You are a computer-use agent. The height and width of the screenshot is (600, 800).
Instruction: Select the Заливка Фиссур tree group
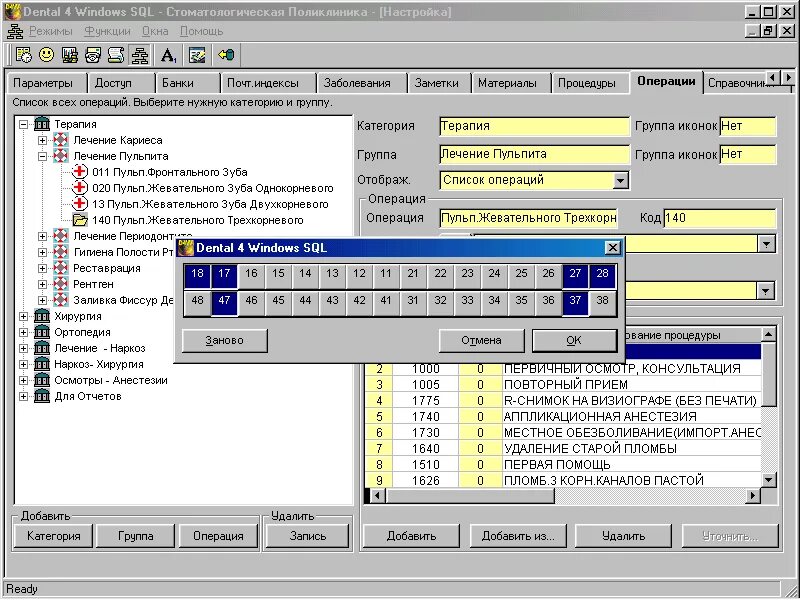tap(124, 300)
